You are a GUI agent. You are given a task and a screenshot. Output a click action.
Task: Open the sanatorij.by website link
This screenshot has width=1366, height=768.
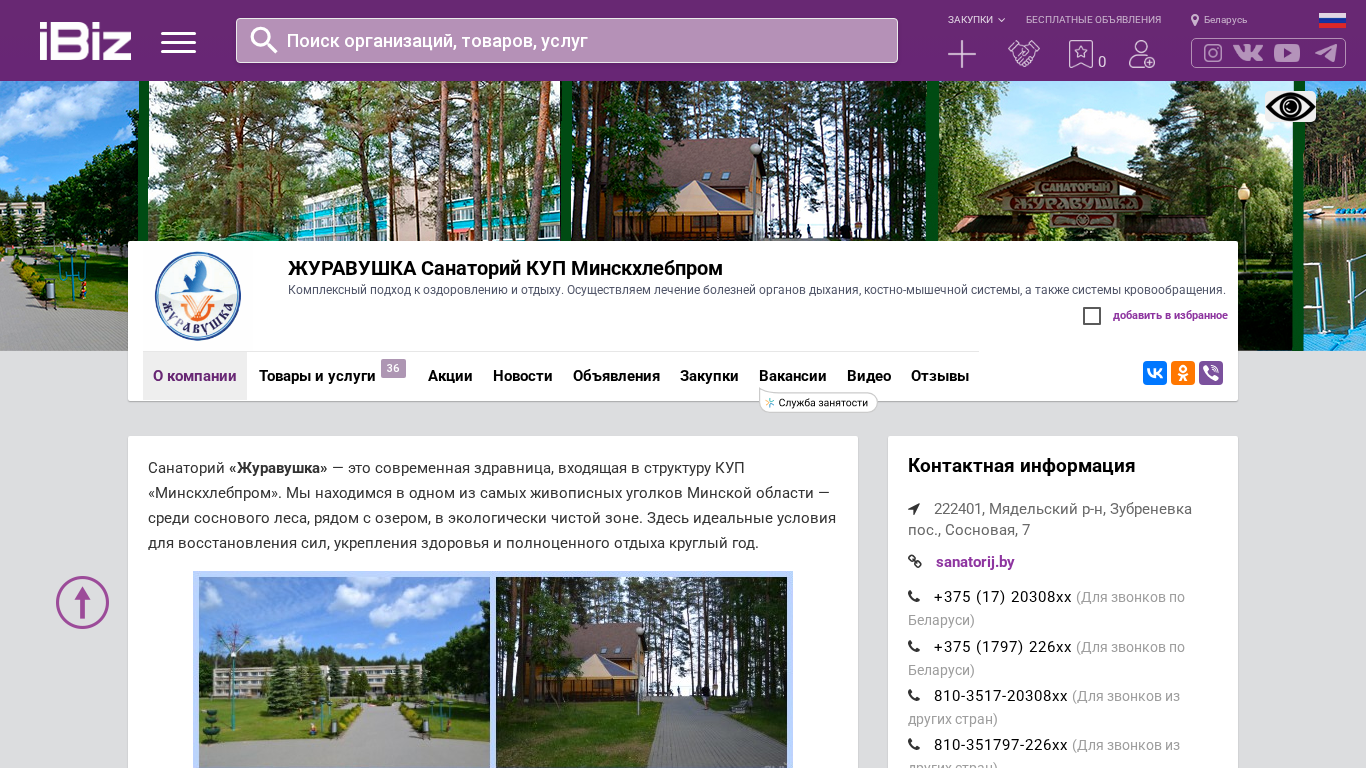tap(975, 562)
